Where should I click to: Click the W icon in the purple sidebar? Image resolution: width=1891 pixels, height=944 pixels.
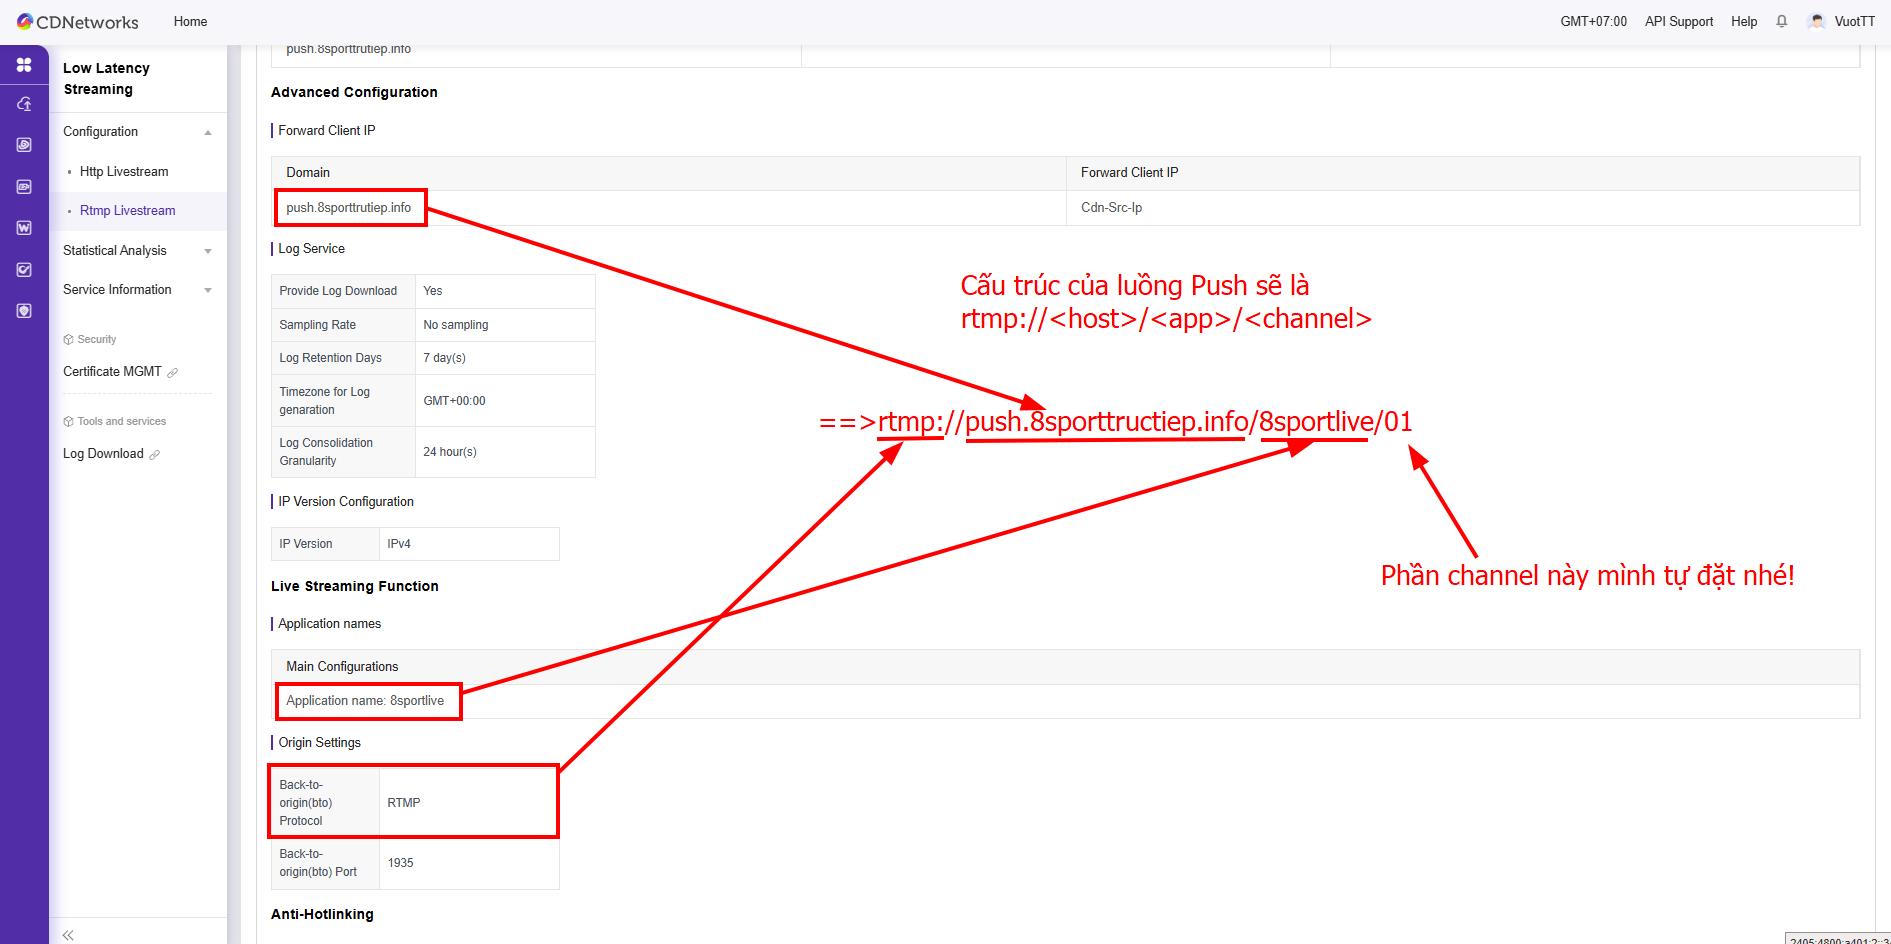(x=24, y=228)
